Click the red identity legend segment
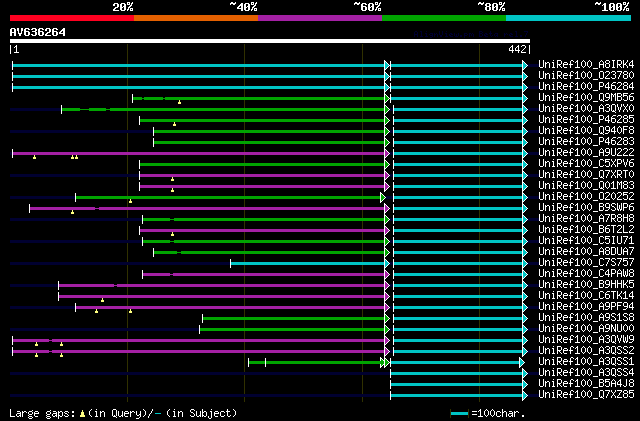The image size is (640, 421). [x=72, y=18]
